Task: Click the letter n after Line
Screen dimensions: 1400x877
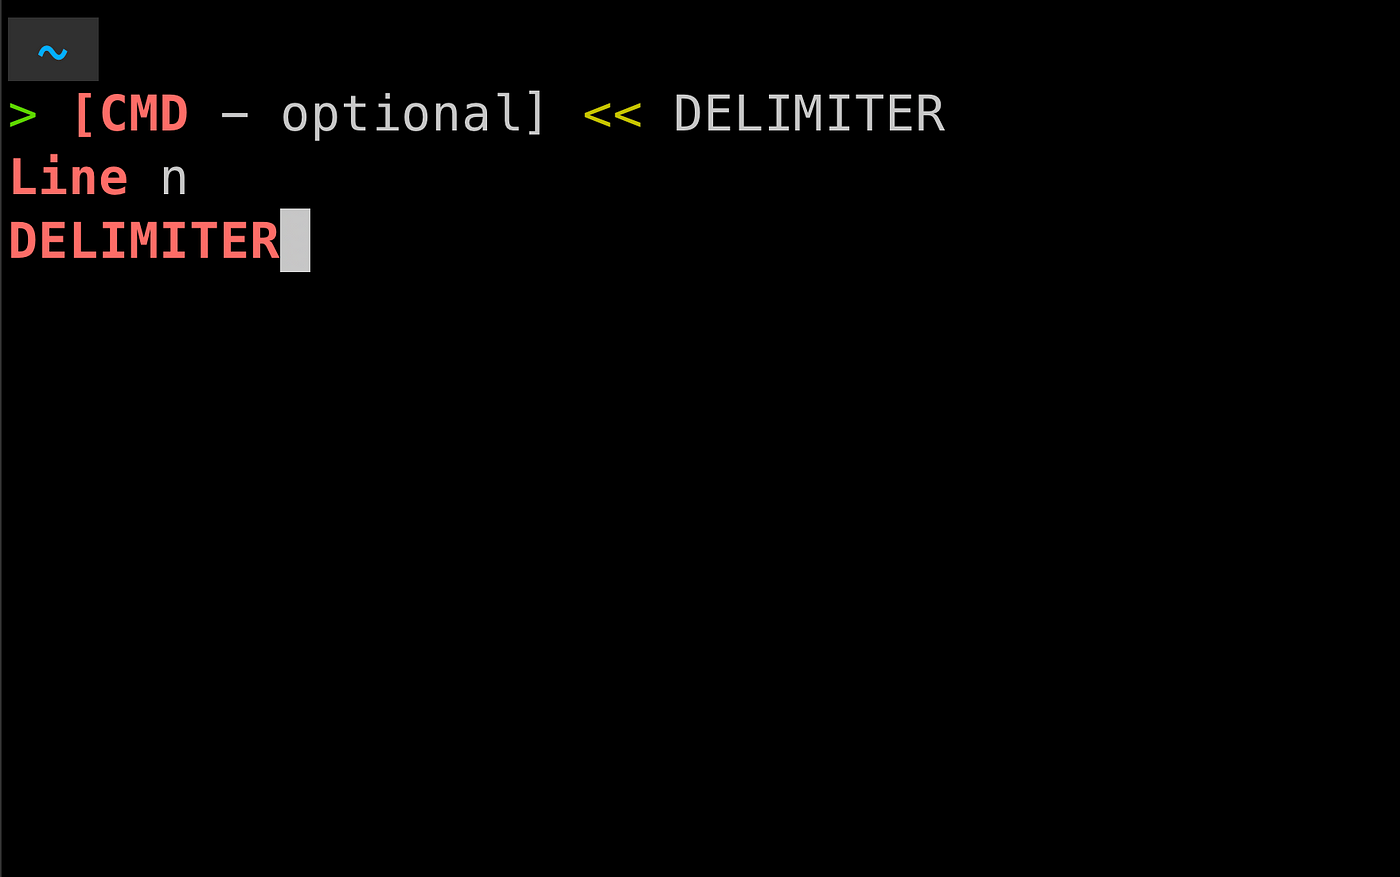Action: click(x=174, y=182)
